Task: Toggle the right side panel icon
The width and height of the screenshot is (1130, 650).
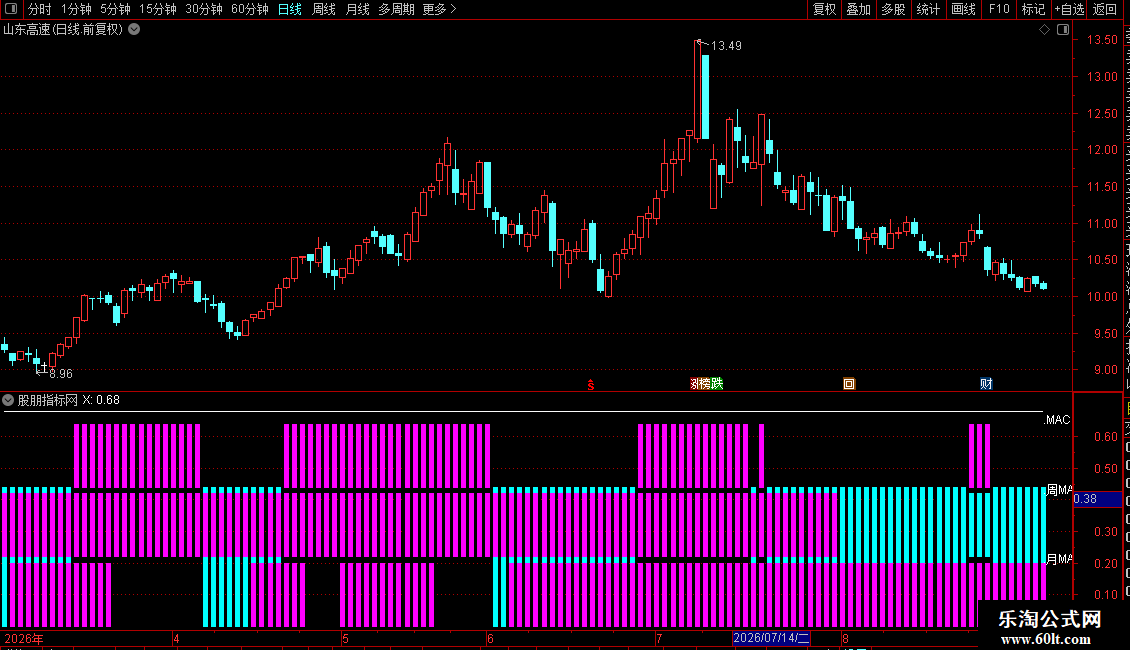Action: [1063, 30]
